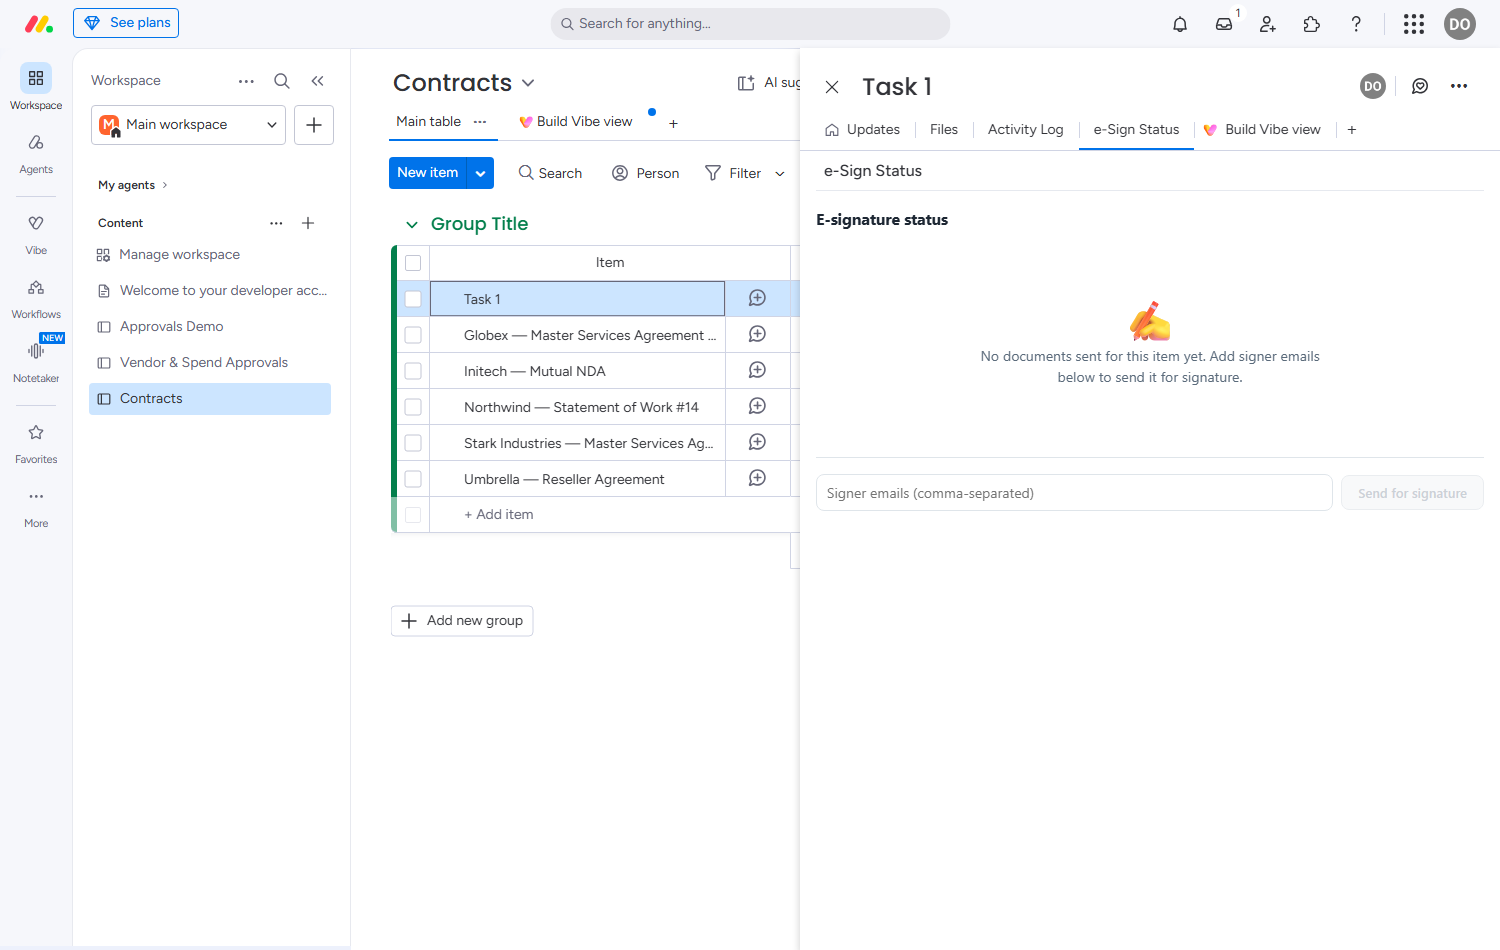1500x950 pixels.
Task: Open the notifications bell
Action: click(1180, 24)
